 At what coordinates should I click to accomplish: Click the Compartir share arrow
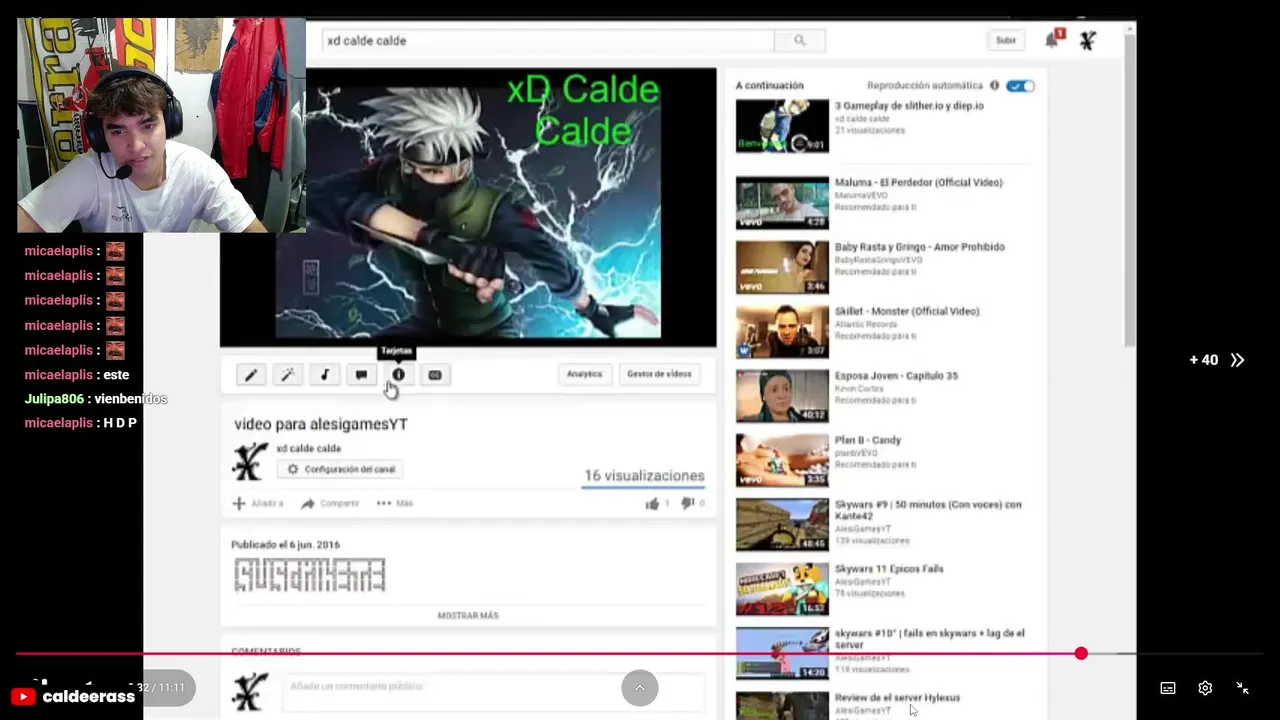tap(308, 503)
